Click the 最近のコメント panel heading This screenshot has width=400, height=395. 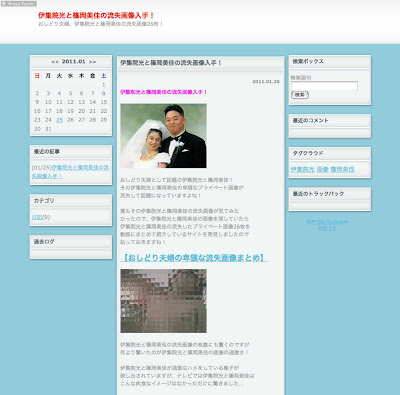(310, 120)
